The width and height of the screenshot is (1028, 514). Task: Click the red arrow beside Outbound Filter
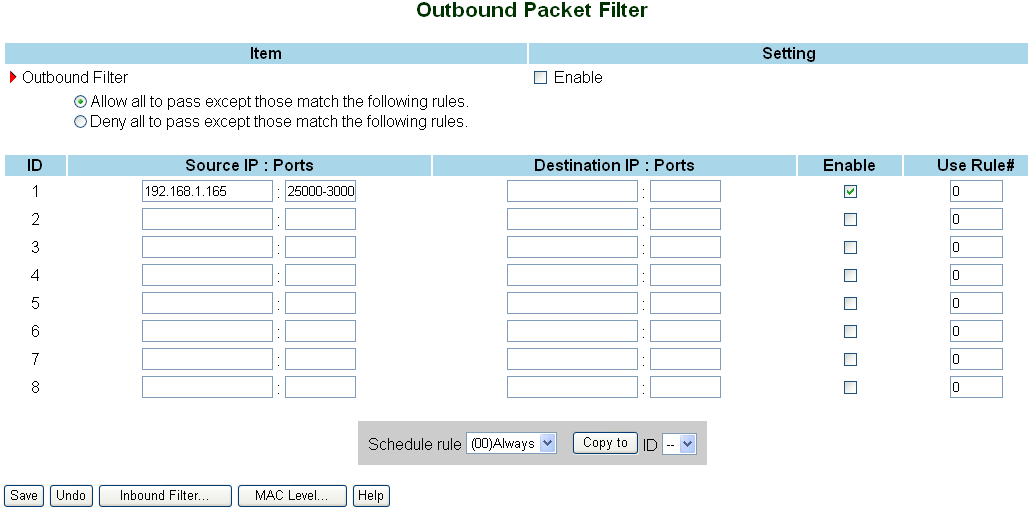[13, 77]
